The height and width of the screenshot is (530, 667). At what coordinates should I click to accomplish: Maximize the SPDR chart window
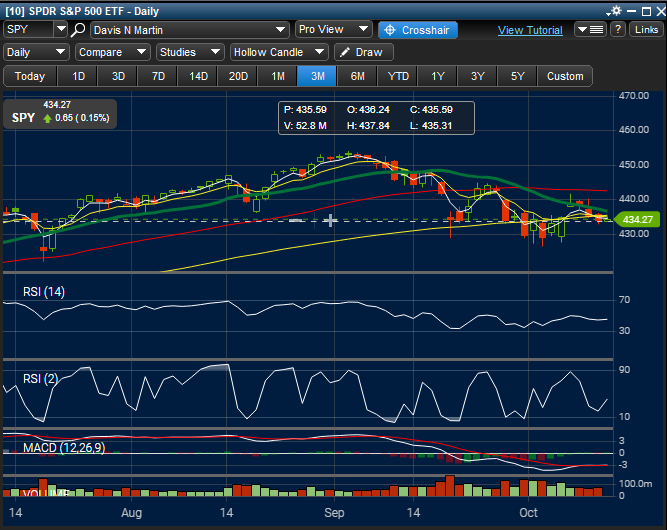pos(646,11)
